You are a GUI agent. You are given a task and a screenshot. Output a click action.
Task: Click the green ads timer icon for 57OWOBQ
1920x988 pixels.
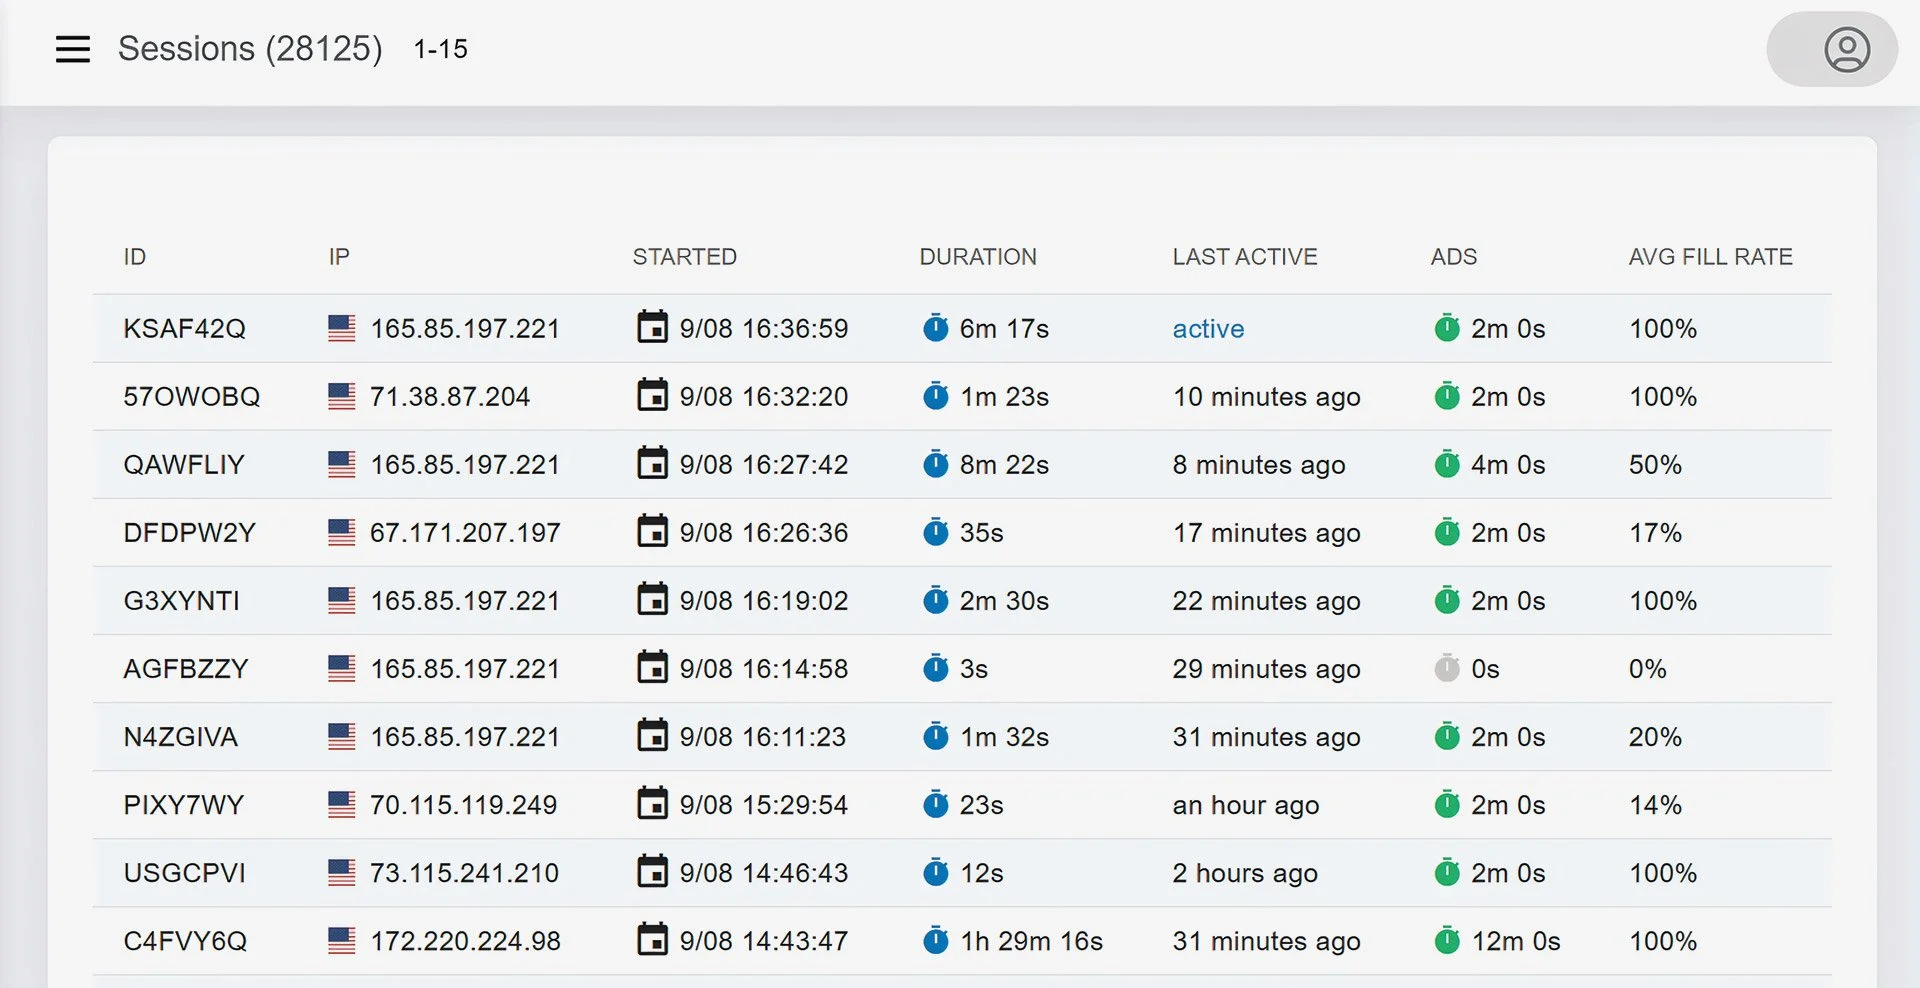(1447, 396)
